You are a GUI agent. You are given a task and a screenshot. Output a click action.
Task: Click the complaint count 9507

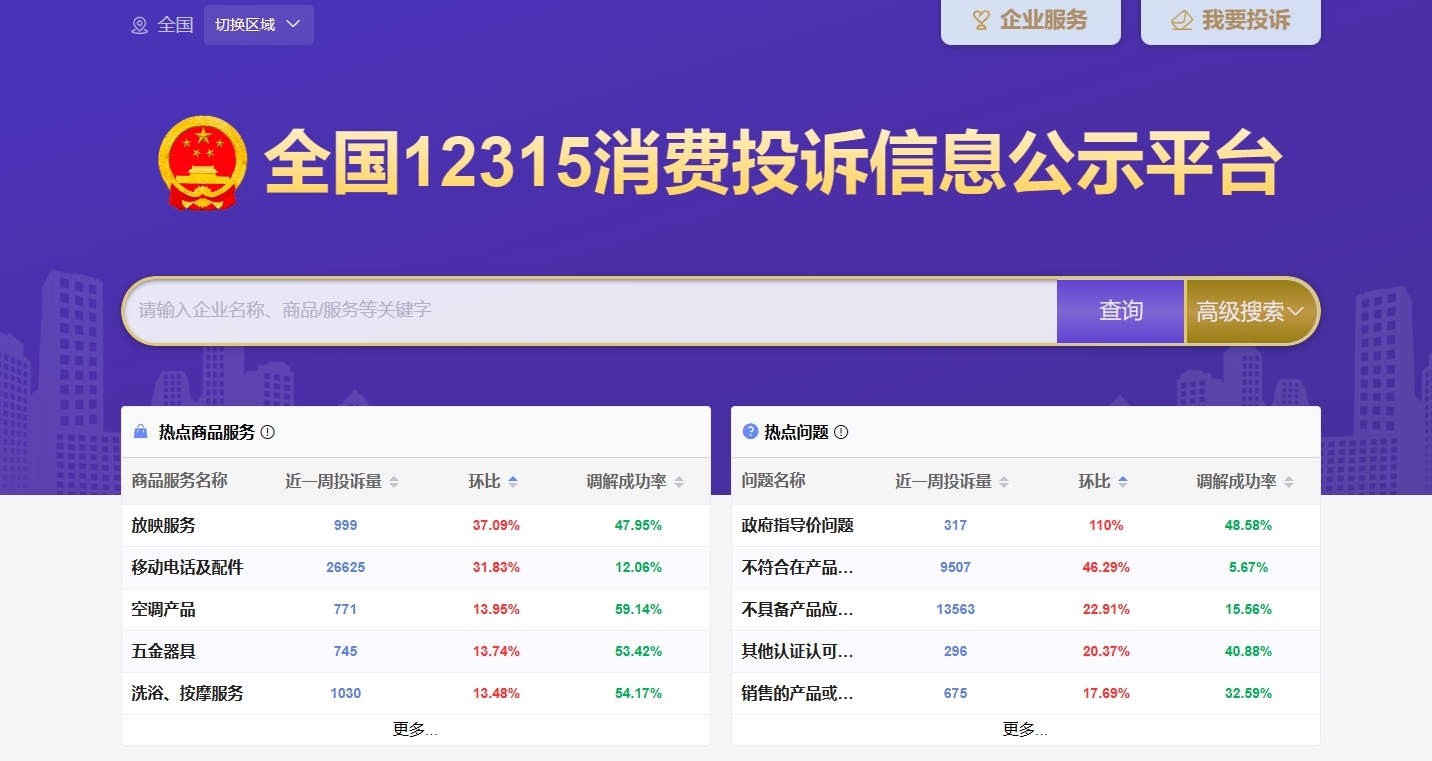tap(956, 567)
